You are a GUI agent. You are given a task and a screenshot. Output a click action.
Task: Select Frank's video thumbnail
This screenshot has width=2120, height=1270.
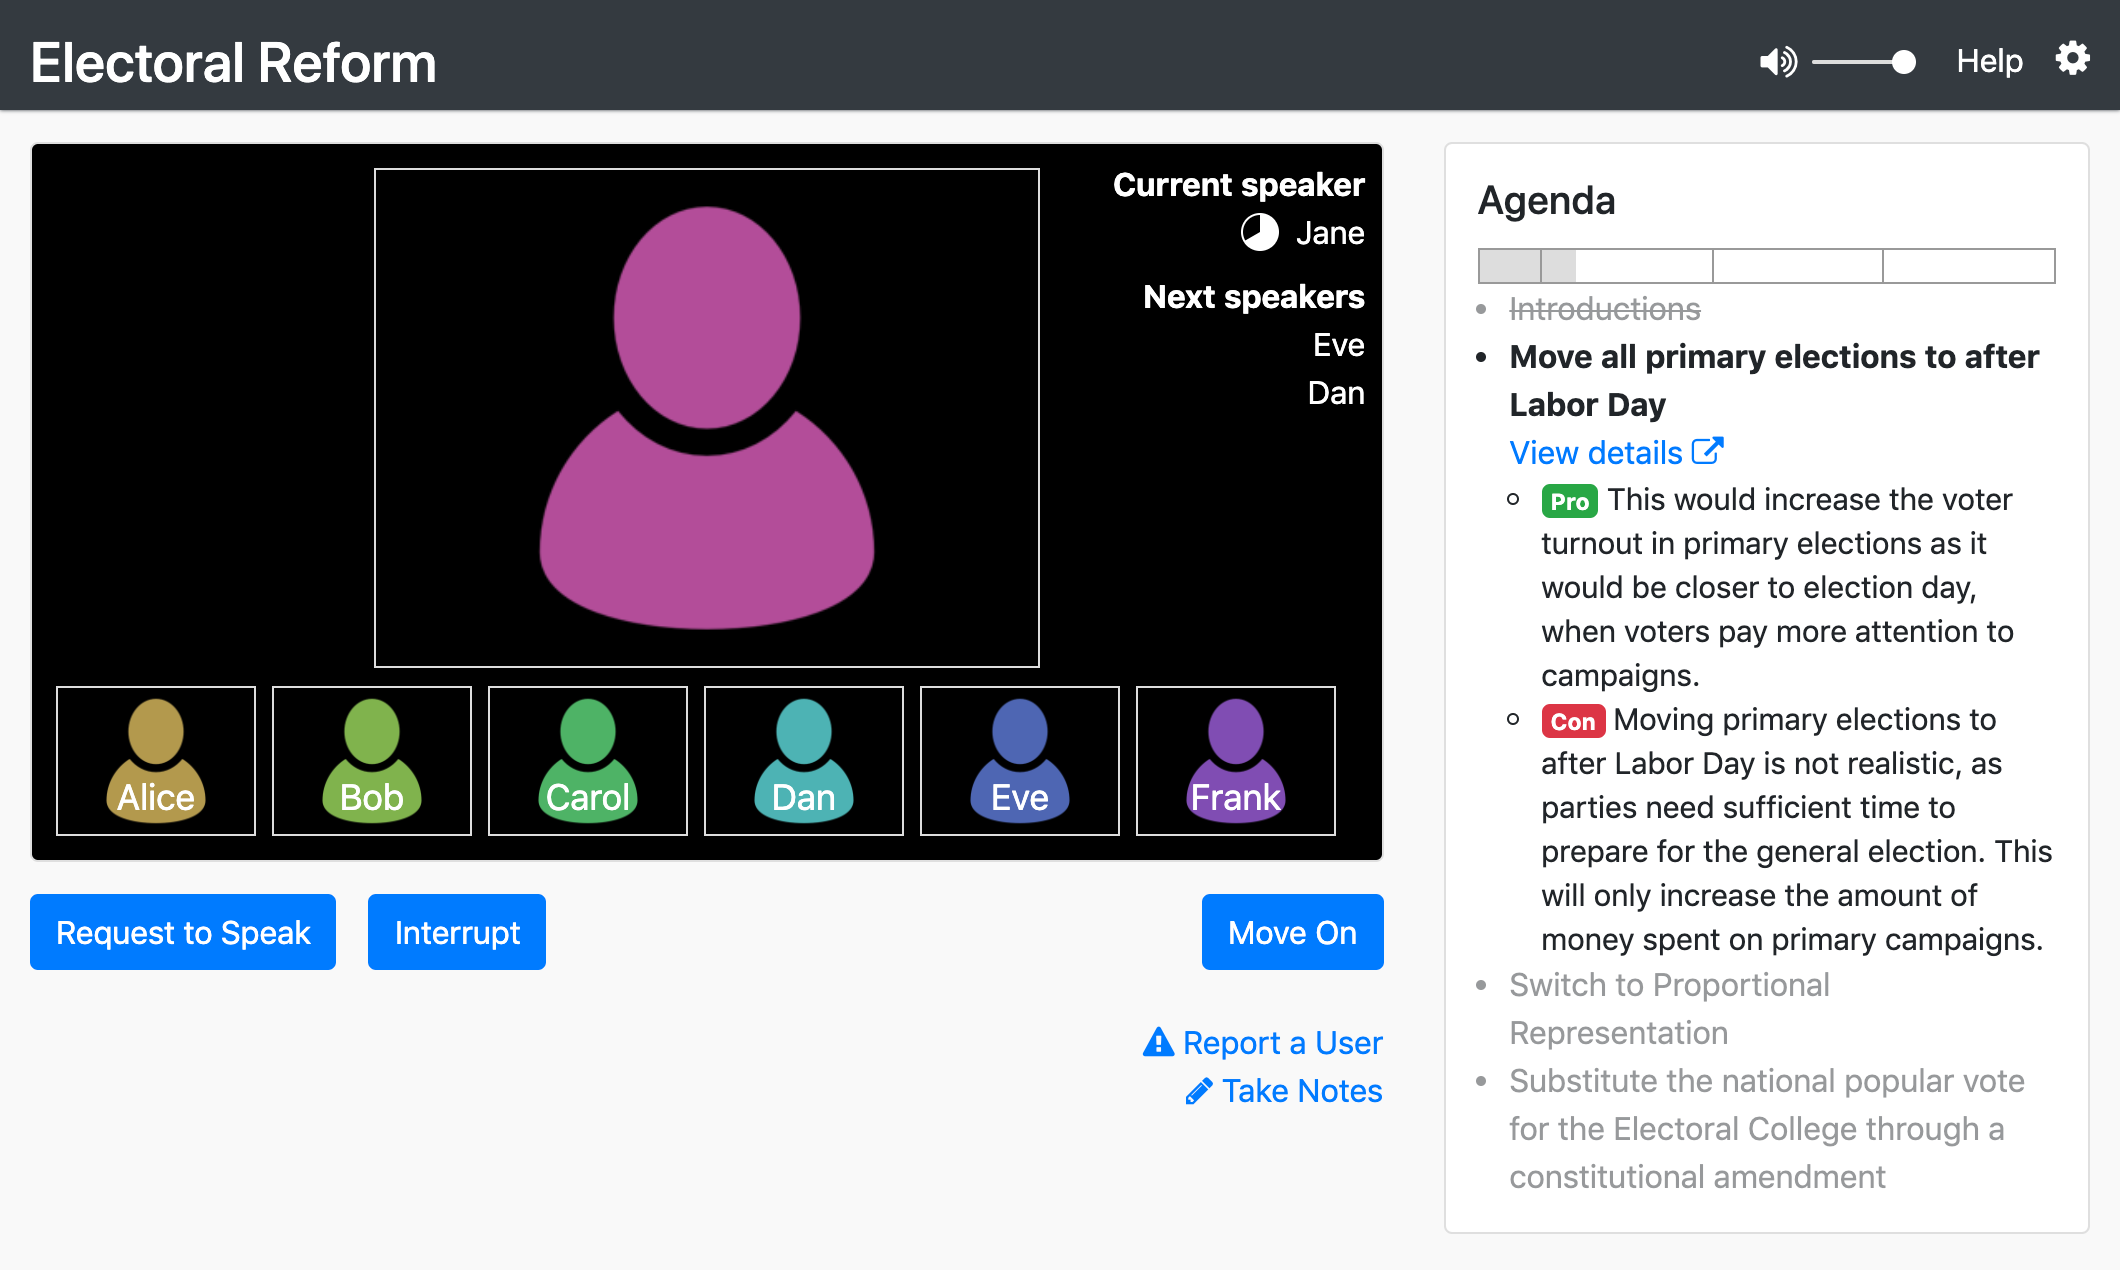(1235, 760)
